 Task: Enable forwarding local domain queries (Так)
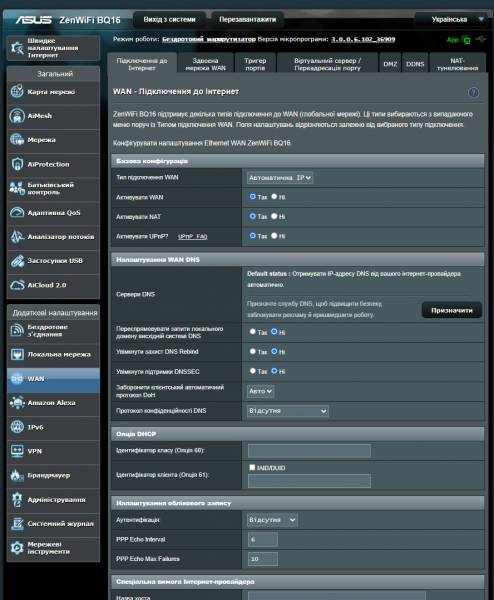[x=253, y=332]
